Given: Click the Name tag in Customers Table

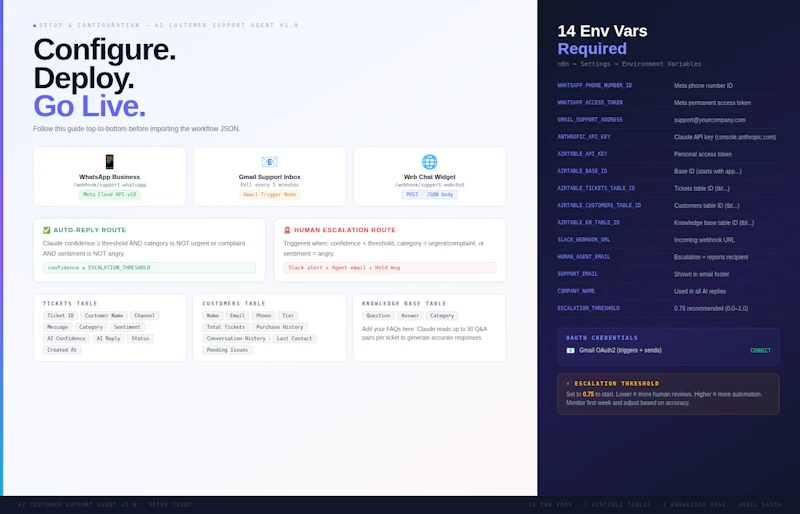Looking at the screenshot, I should [213, 315].
